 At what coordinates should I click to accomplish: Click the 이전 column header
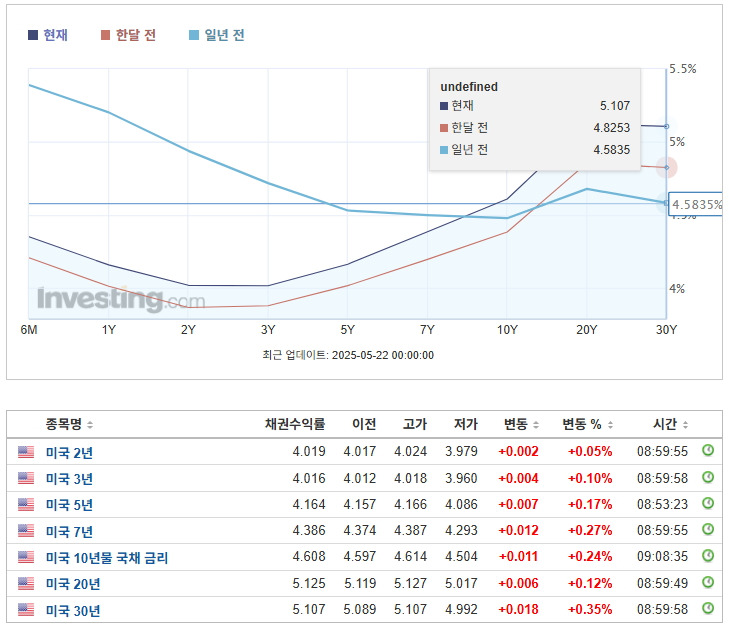tap(364, 424)
